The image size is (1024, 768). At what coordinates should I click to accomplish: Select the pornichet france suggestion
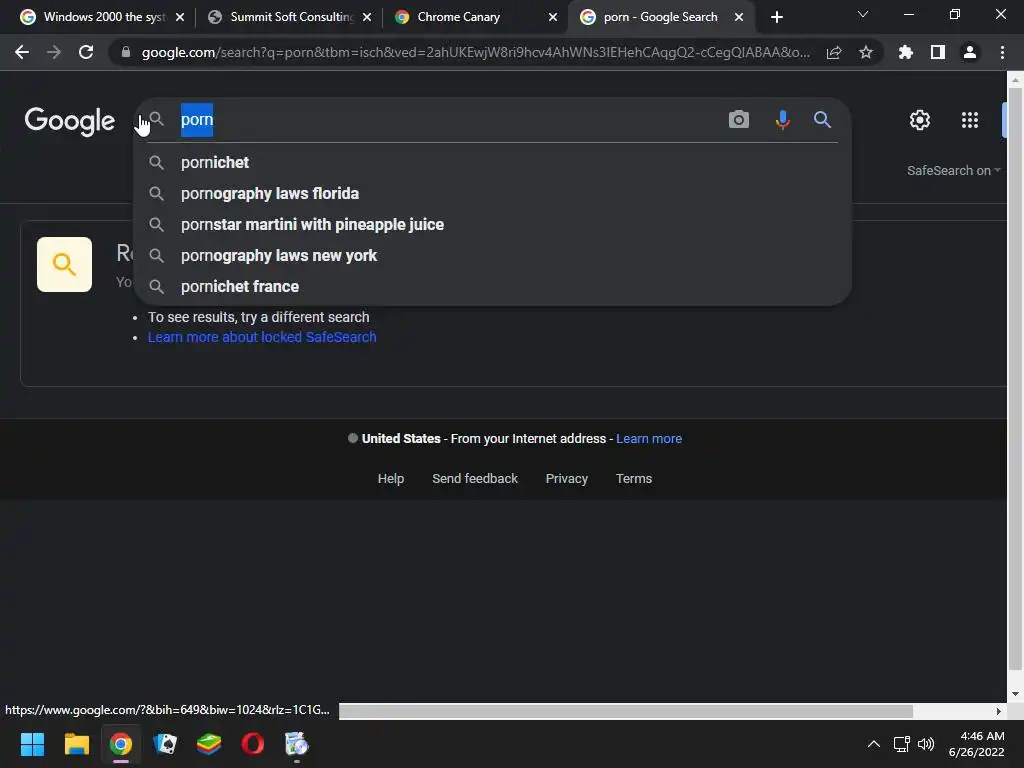pos(493,287)
